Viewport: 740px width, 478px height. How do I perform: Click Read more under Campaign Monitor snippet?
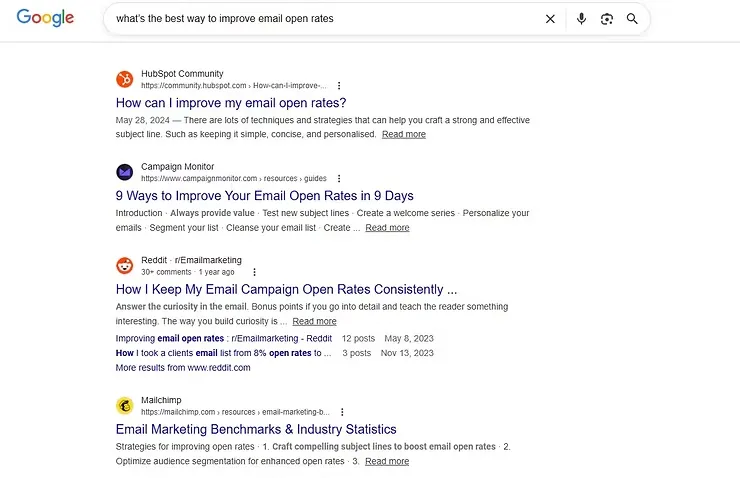(387, 228)
